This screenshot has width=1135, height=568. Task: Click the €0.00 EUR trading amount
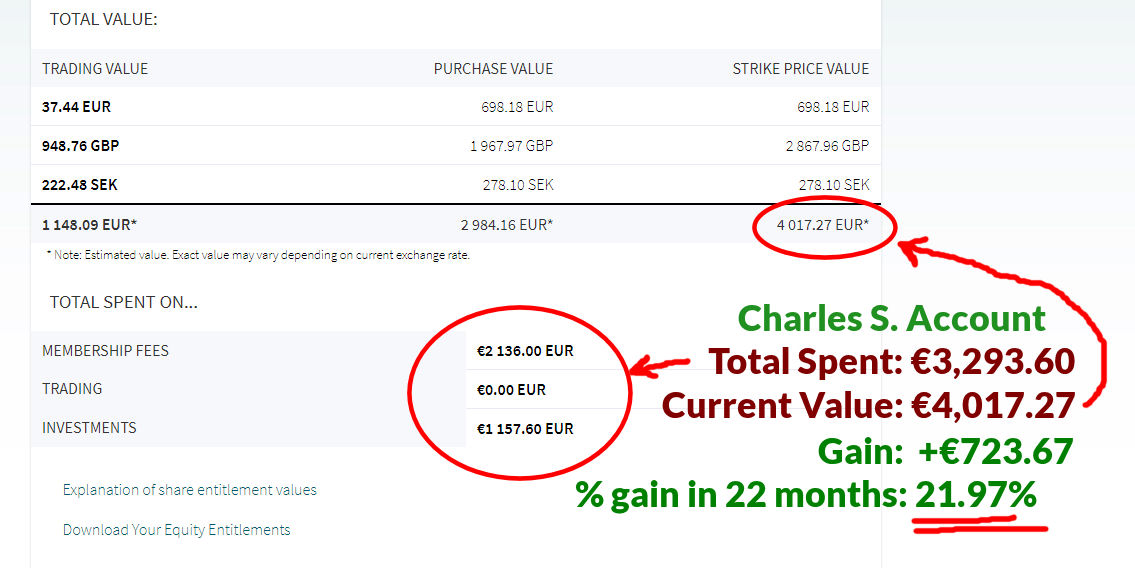[x=511, y=390]
